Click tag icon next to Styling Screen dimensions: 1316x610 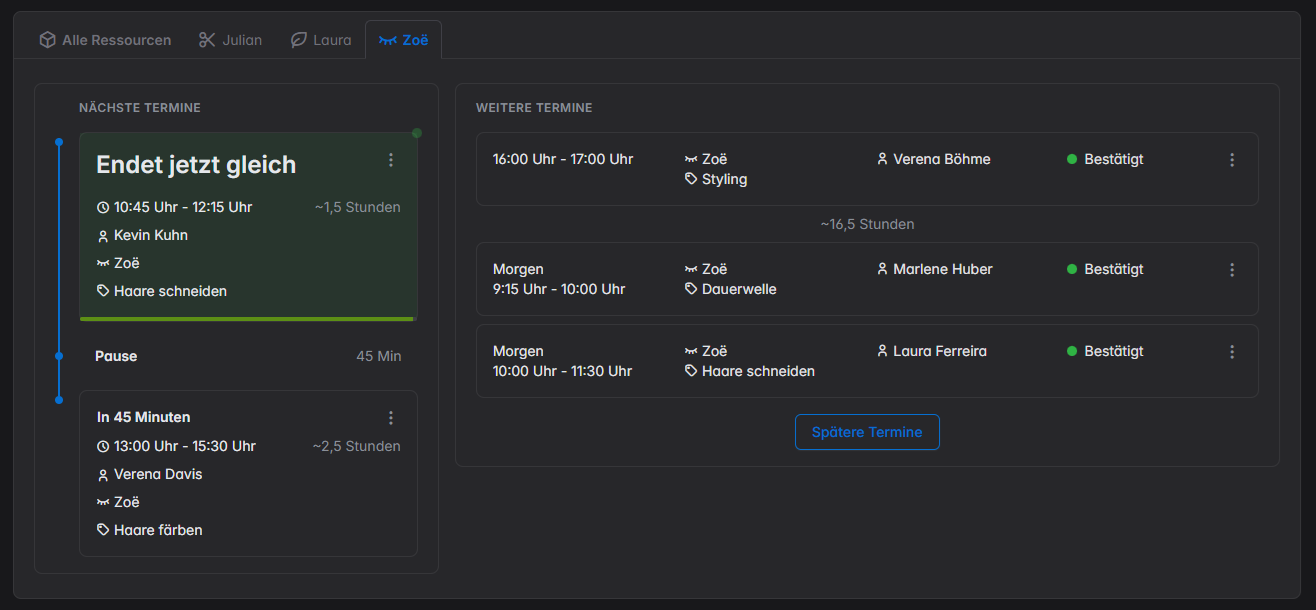pyautogui.click(x=691, y=179)
